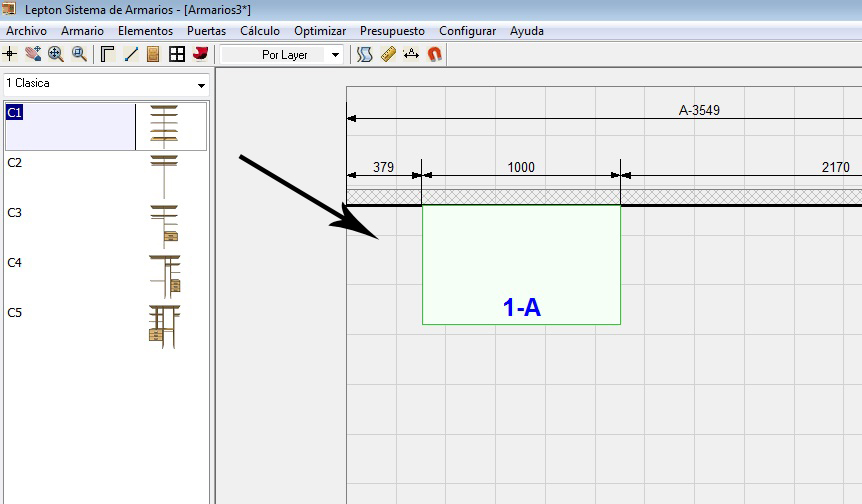Select the C5 row label

[x=14, y=313]
